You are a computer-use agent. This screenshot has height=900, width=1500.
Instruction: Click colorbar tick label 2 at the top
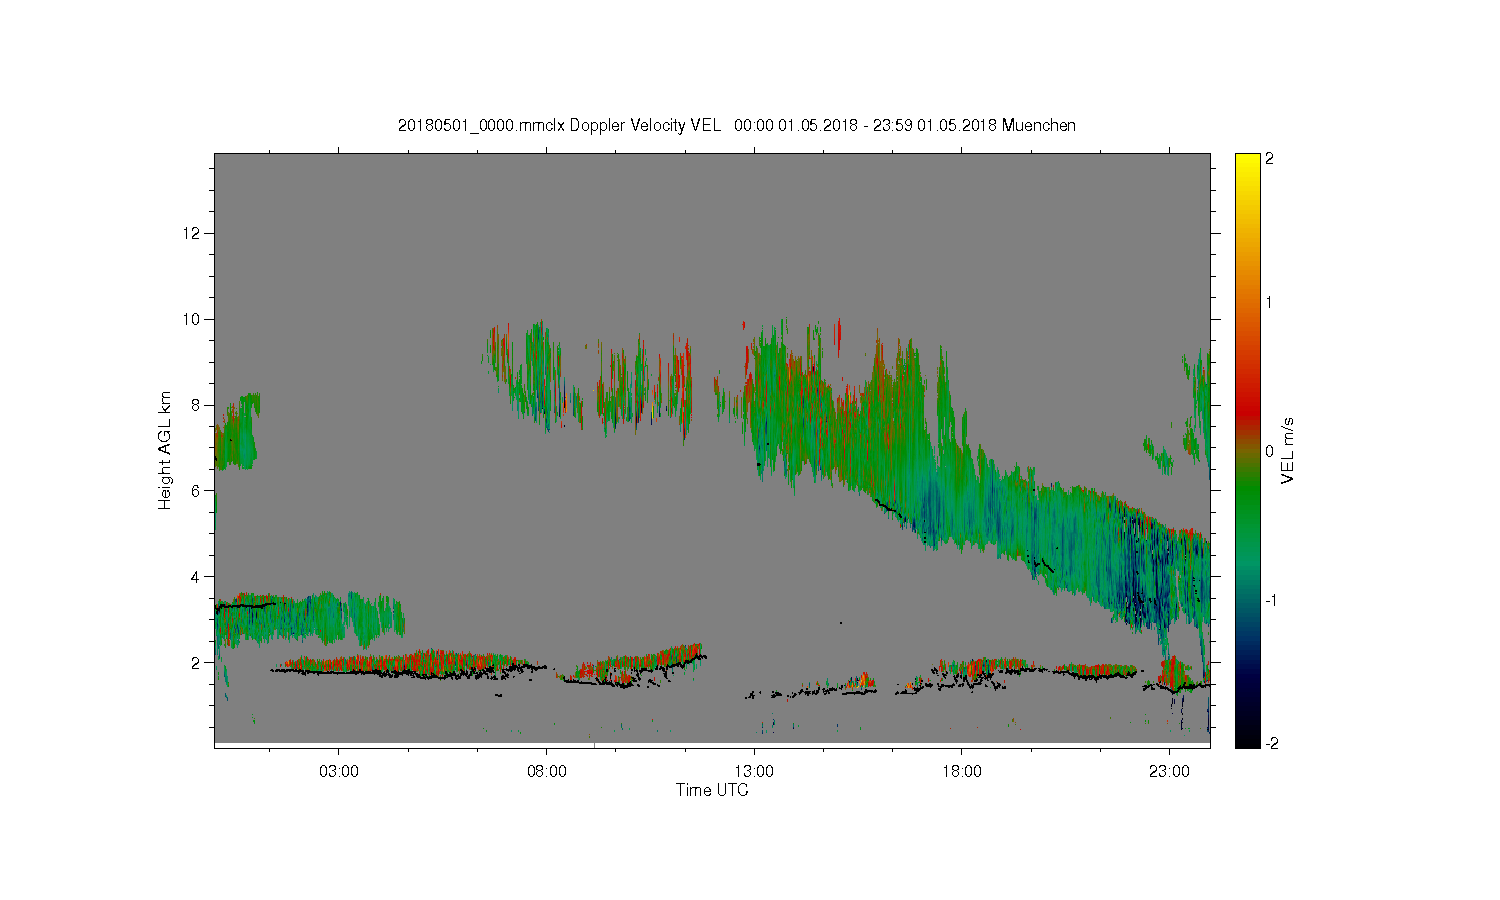point(1270,159)
